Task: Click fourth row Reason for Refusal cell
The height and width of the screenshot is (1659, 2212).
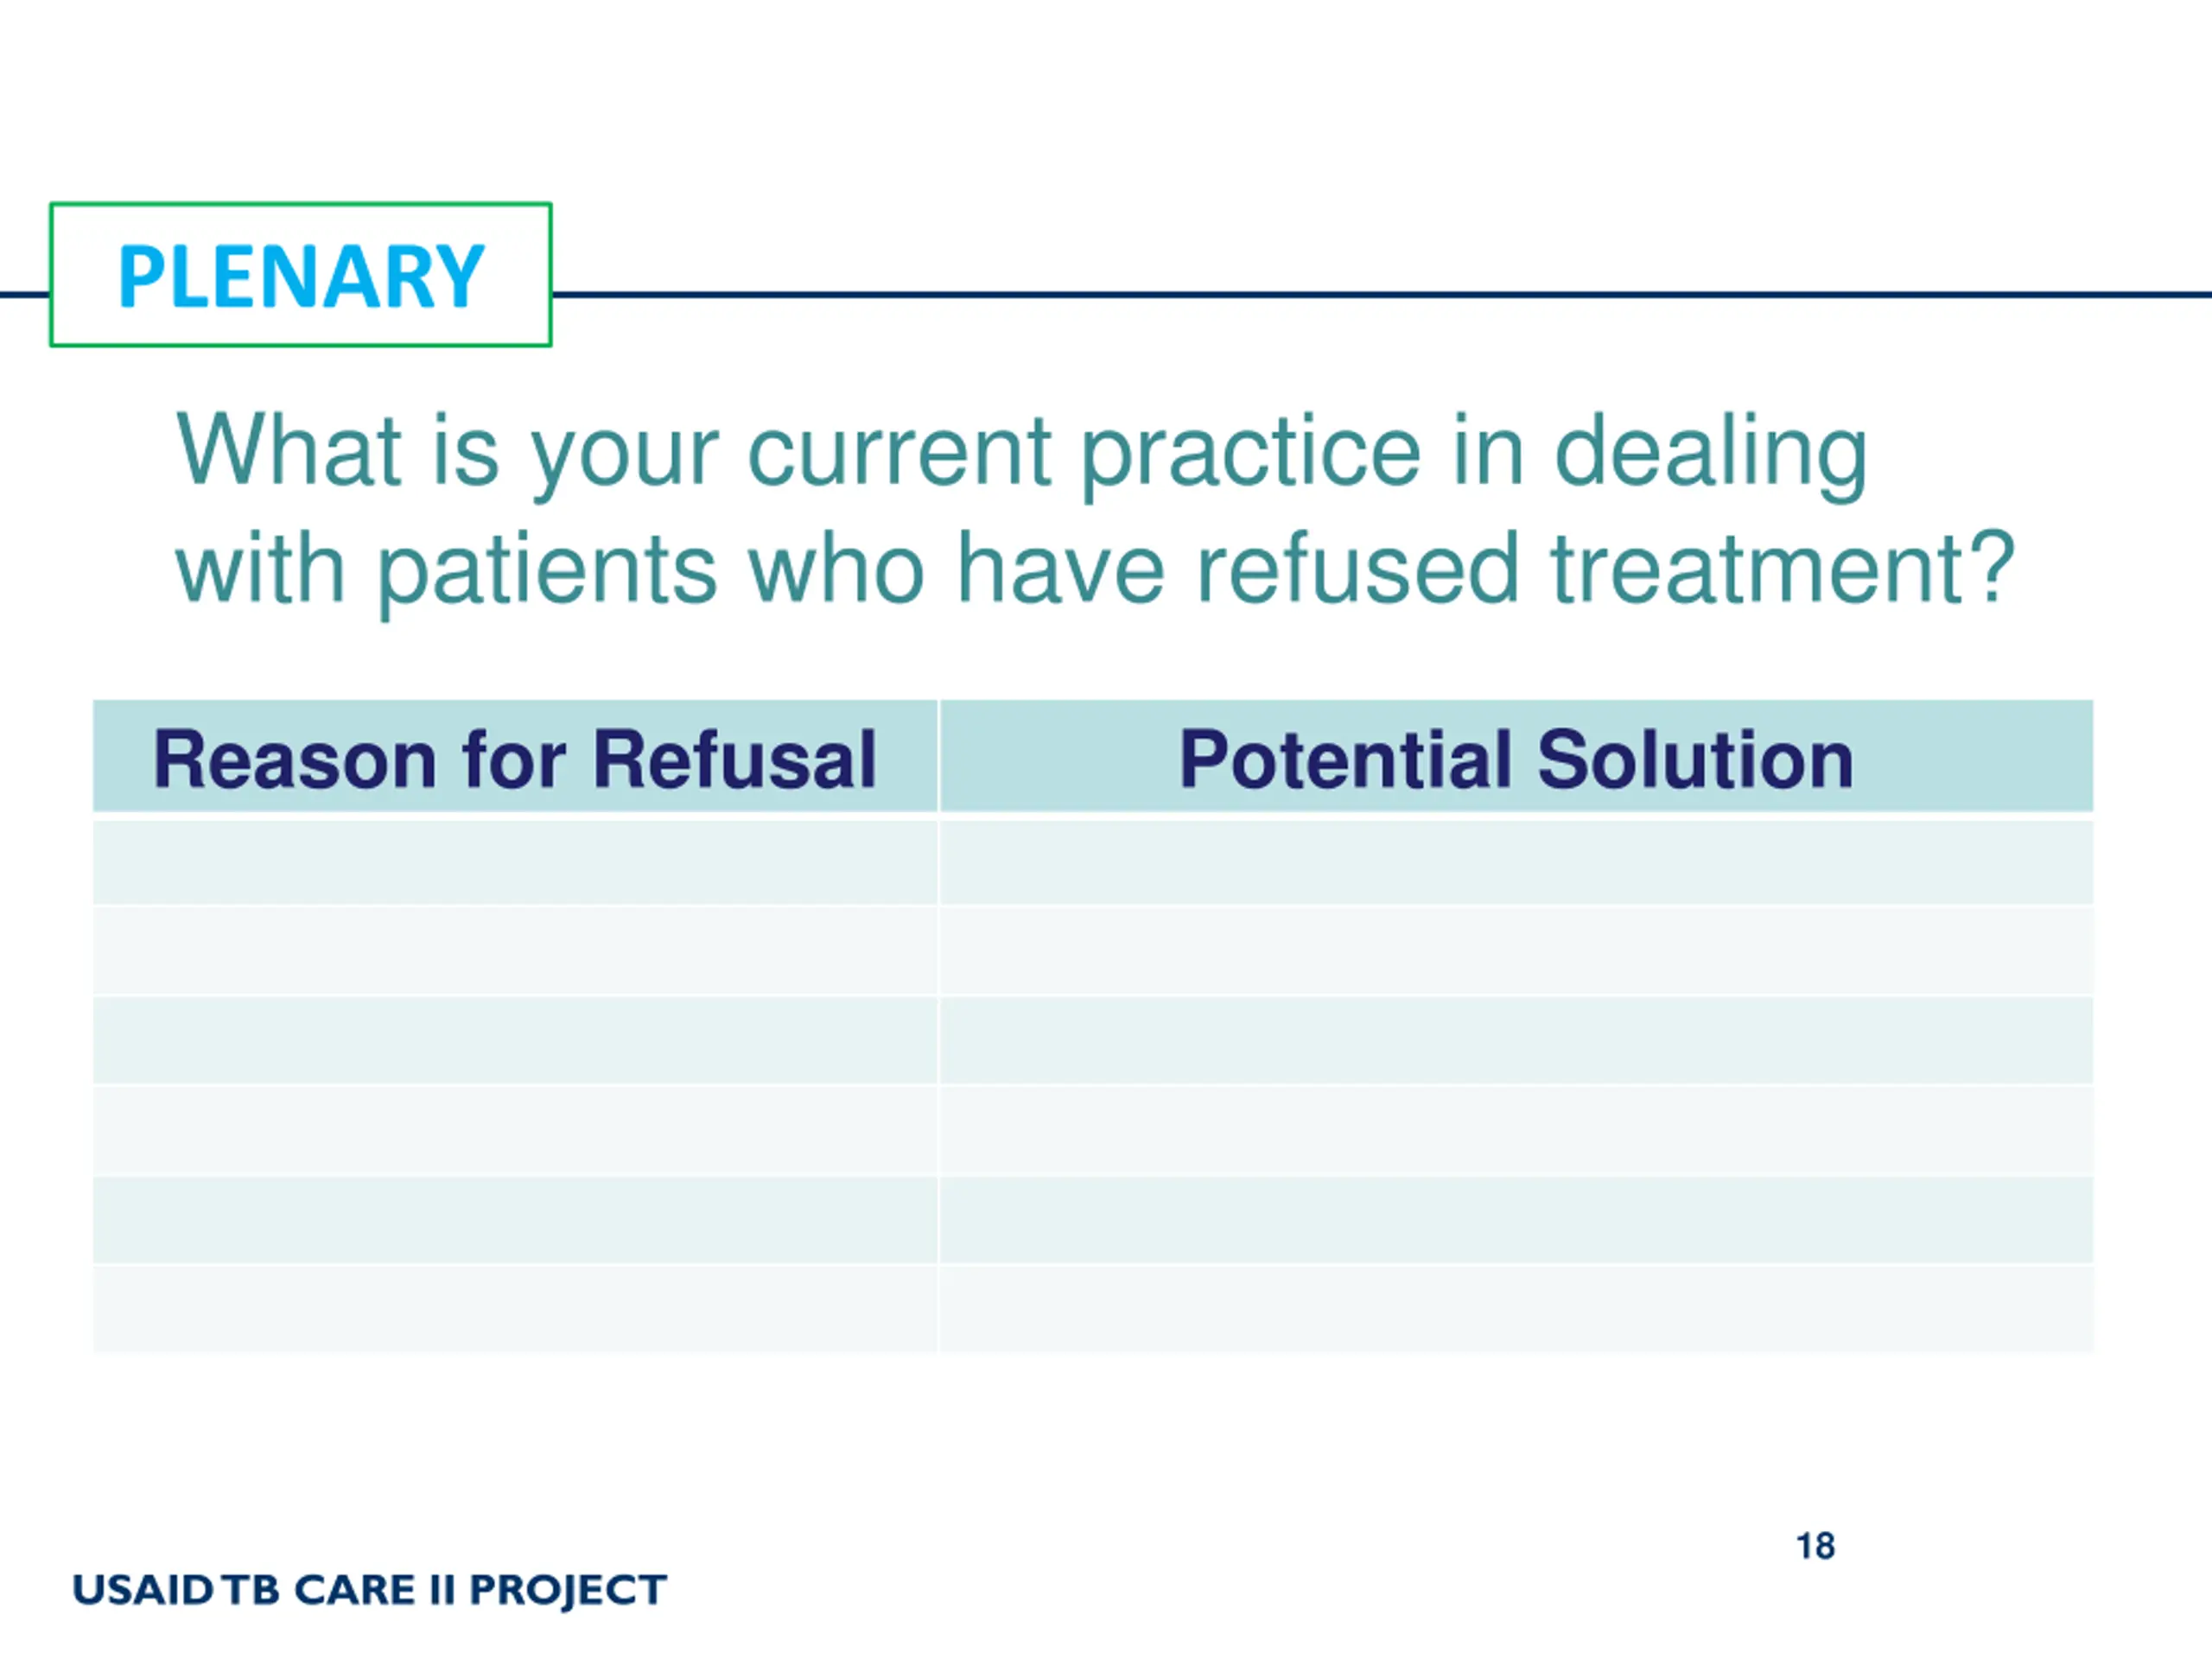Action: tap(515, 1130)
